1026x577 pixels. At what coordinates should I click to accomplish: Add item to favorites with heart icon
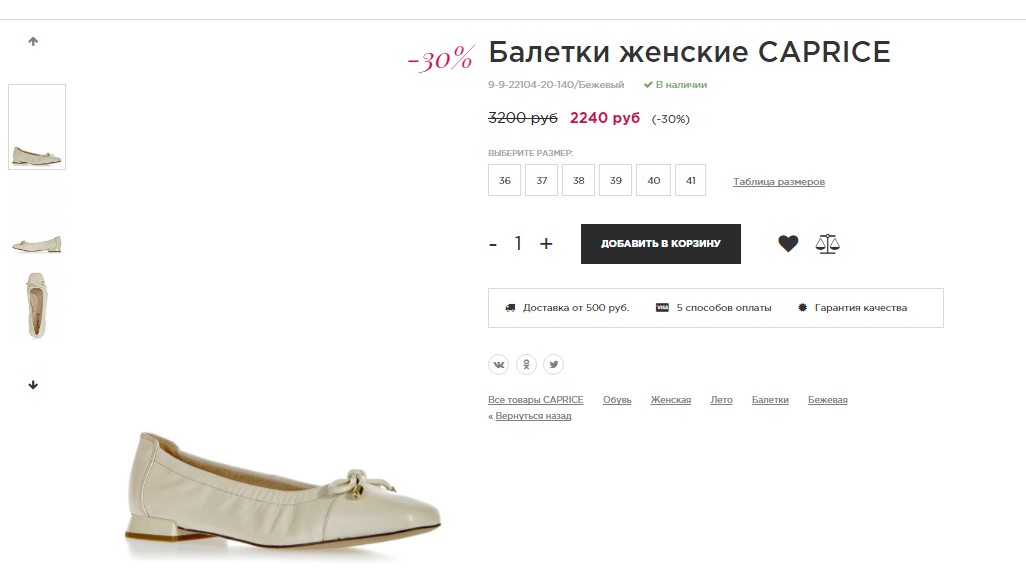point(788,243)
